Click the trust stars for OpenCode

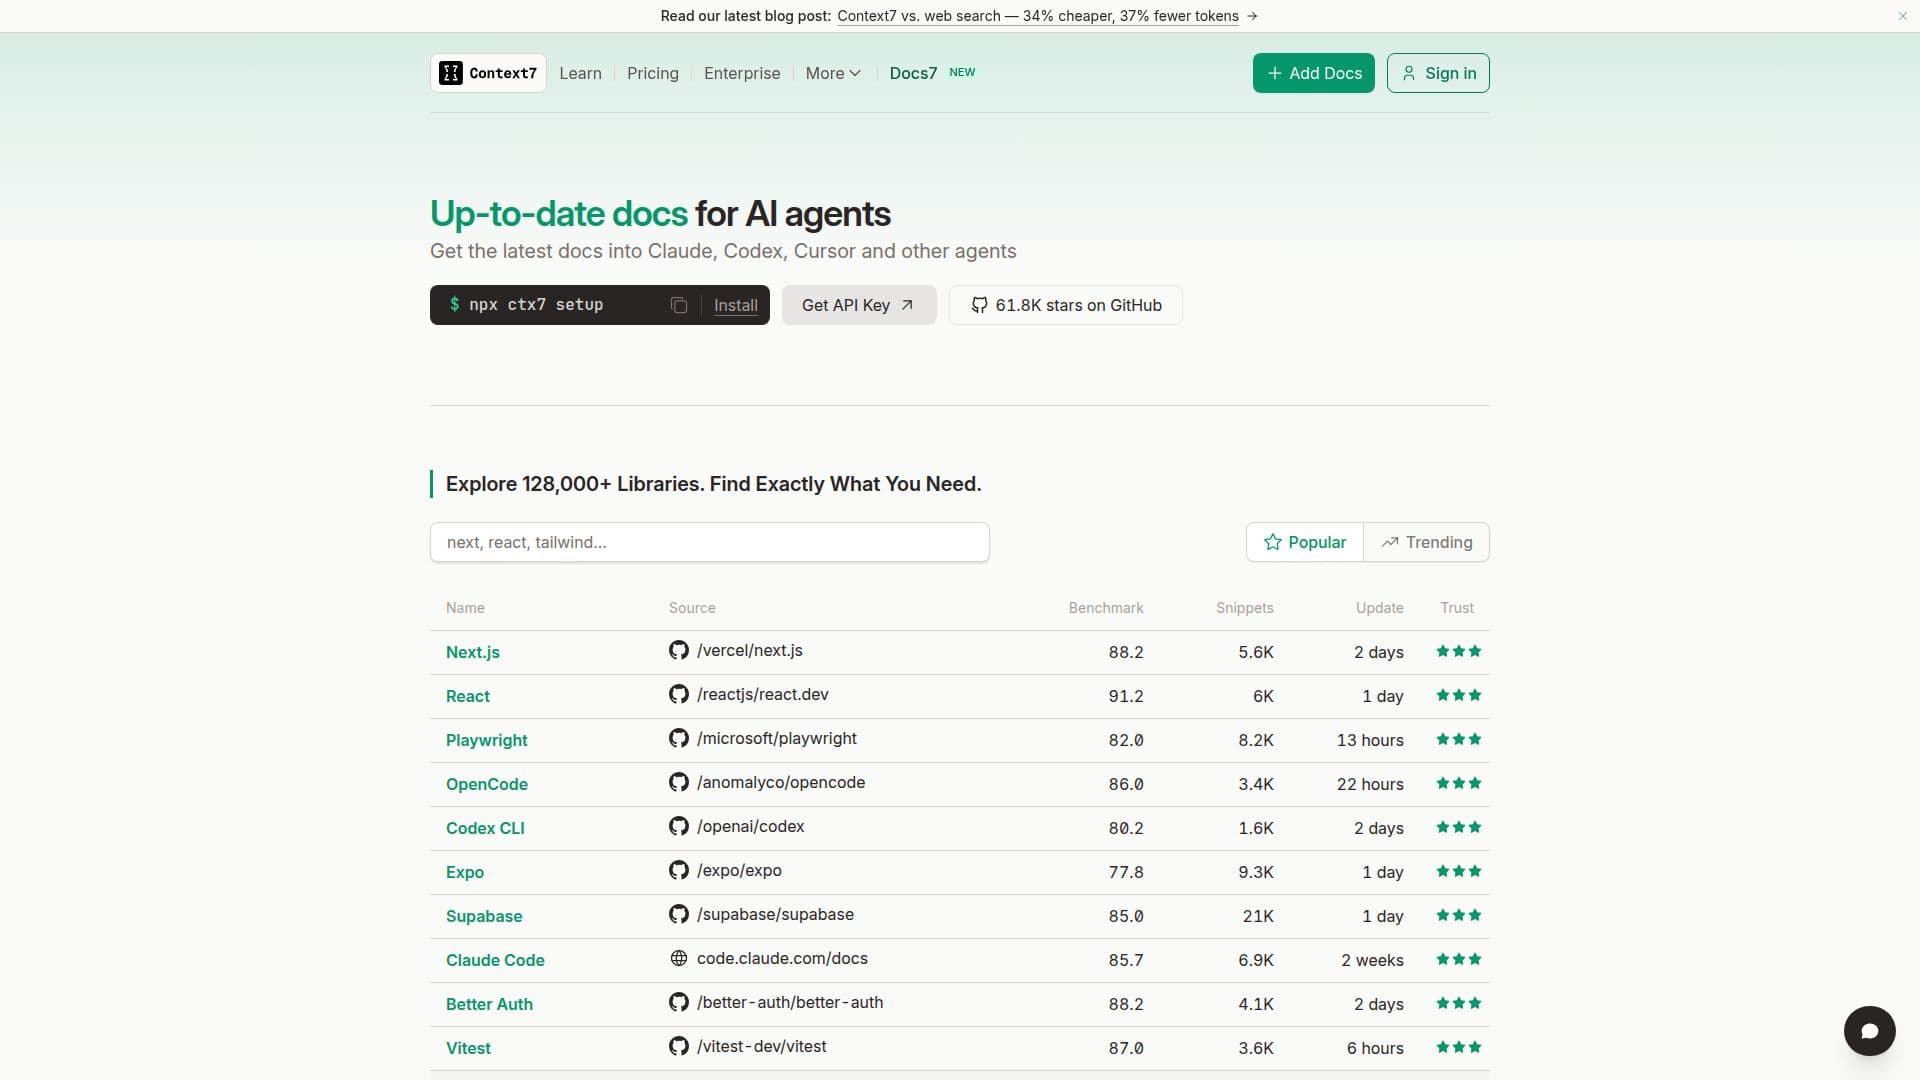click(x=1459, y=783)
